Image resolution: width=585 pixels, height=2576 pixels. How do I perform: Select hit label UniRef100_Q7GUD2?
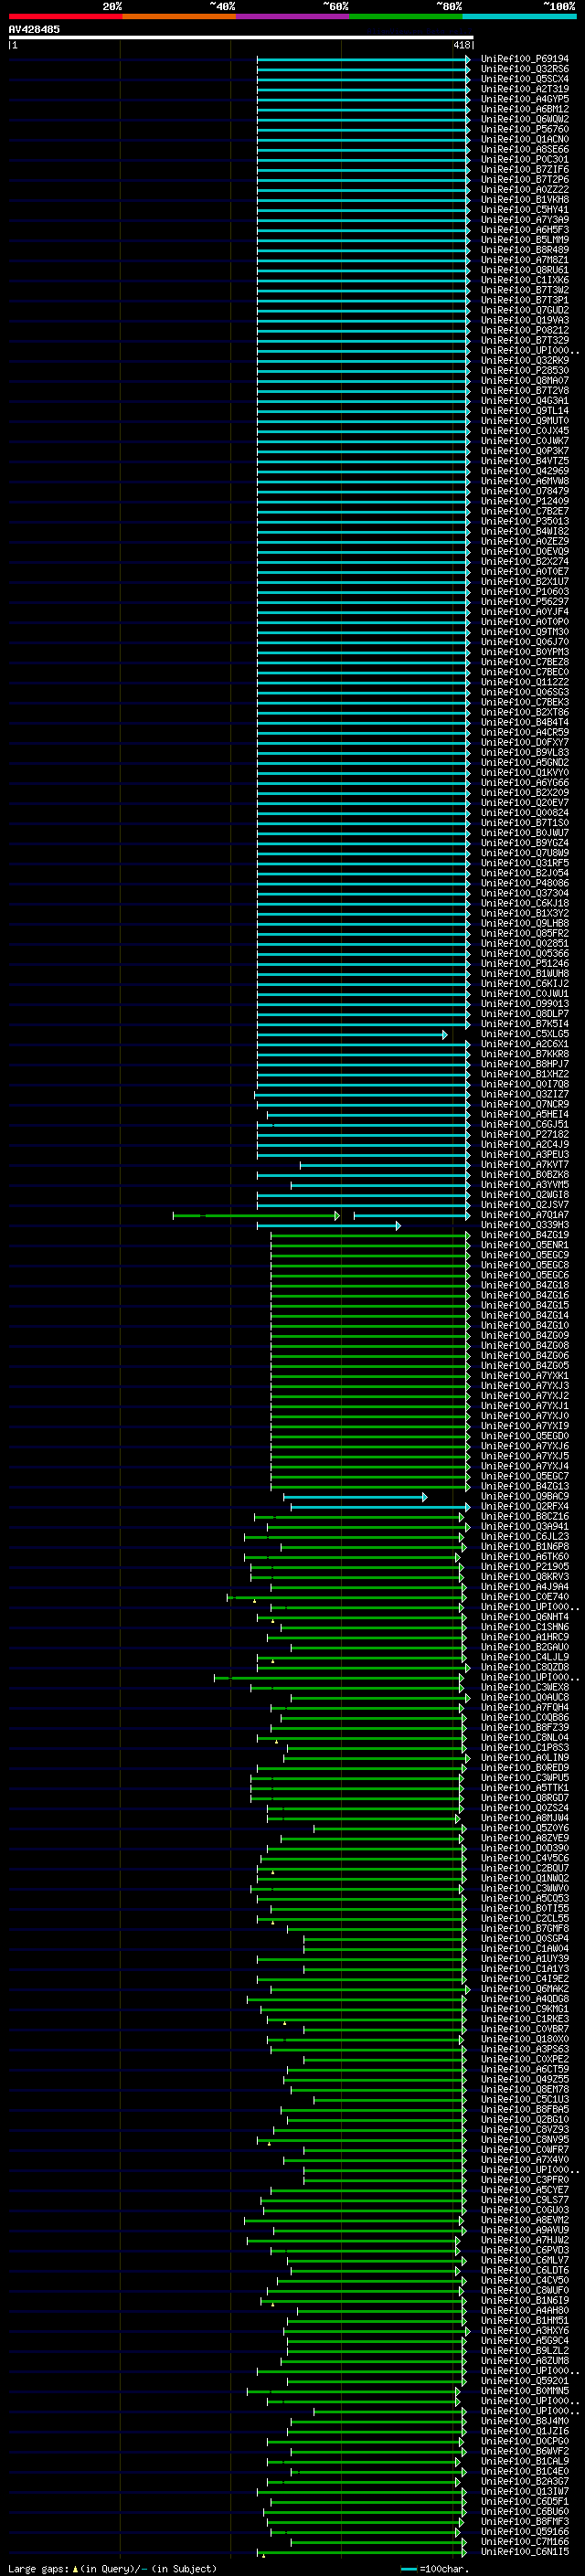point(524,310)
